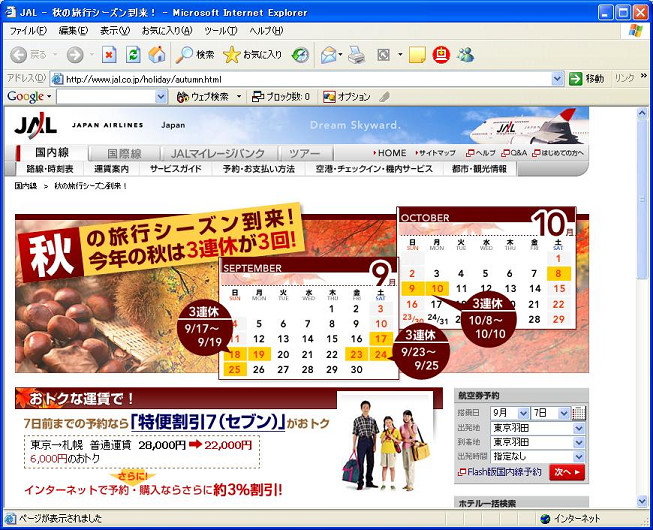Image resolution: width=653 pixels, height=530 pixels.
Task: Click the page icon in address bar
Action: pos(57,79)
